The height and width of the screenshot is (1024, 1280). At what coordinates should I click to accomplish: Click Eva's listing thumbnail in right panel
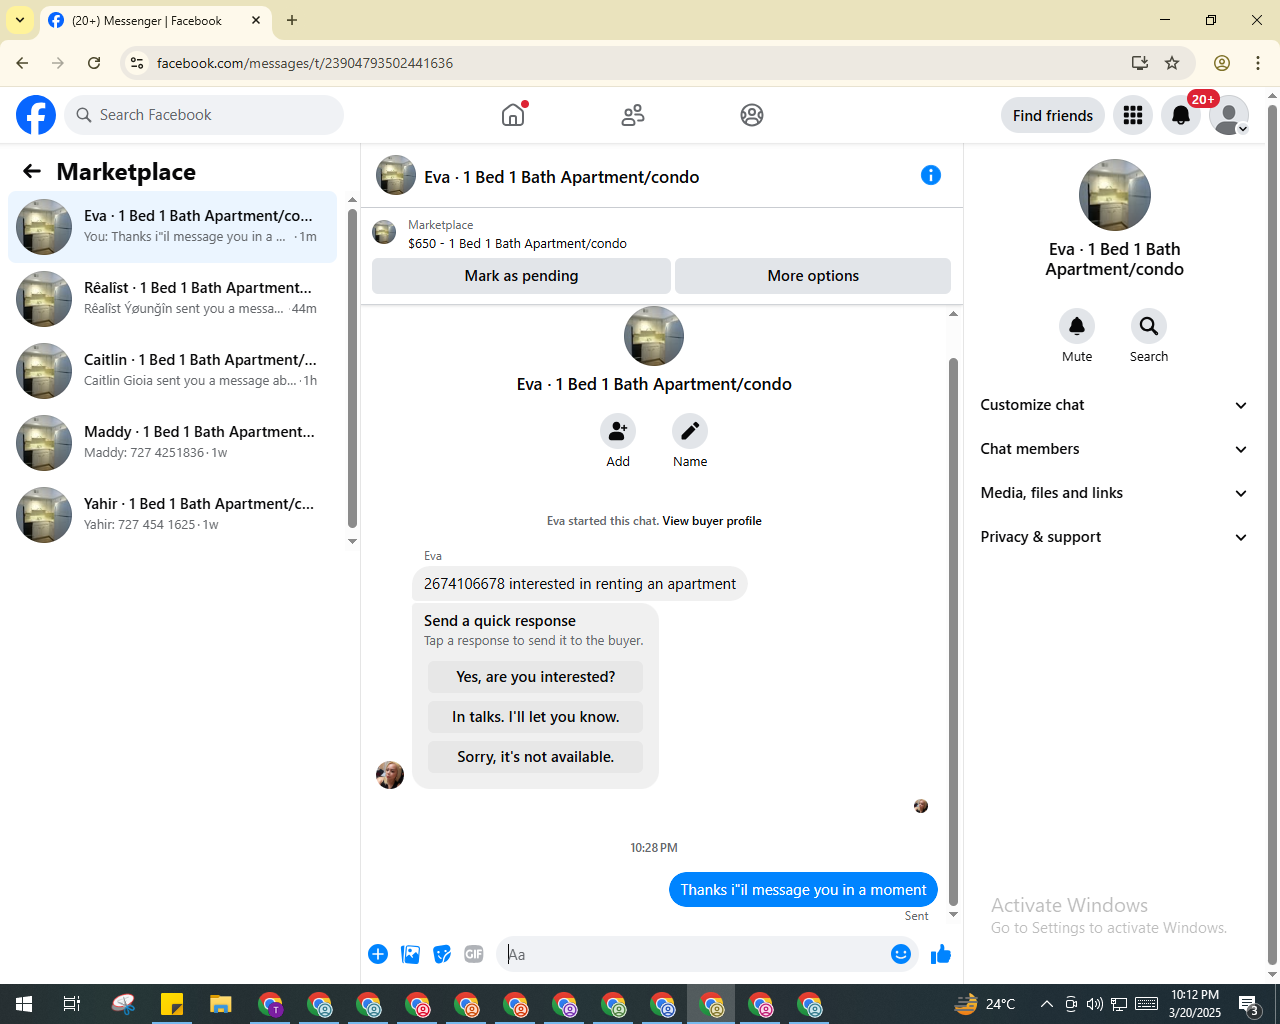pyautogui.click(x=1115, y=195)
